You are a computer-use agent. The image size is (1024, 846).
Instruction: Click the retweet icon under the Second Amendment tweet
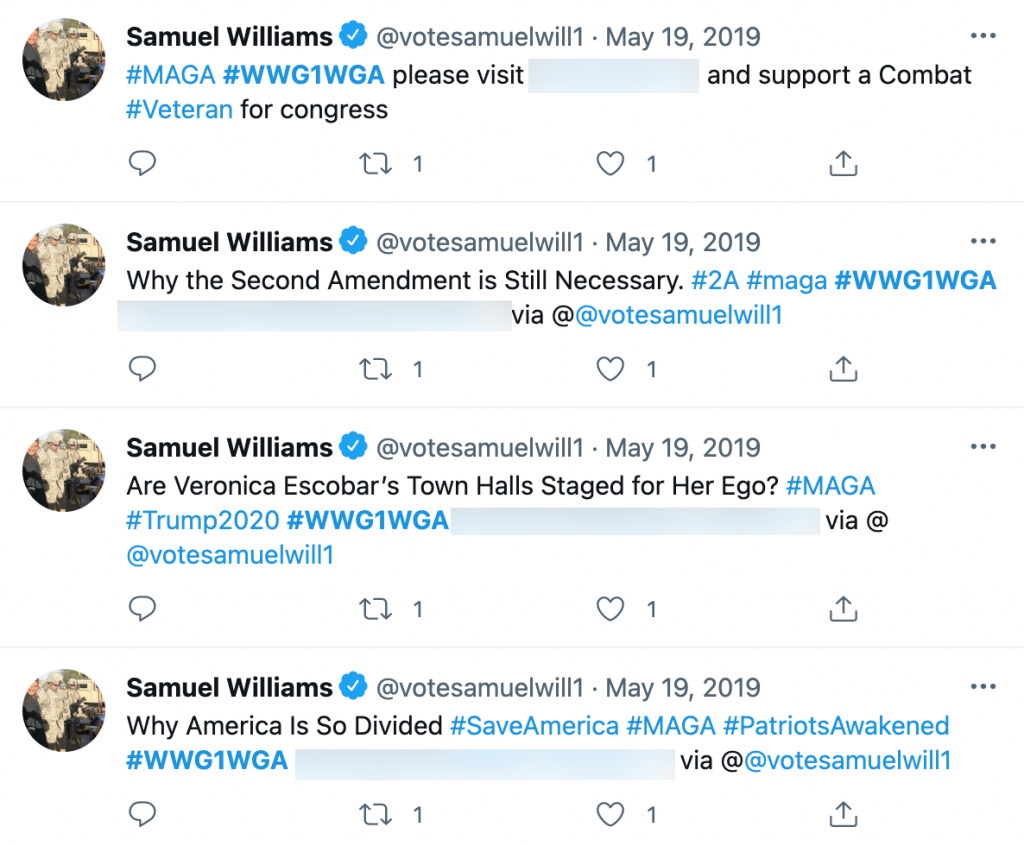[x=375, y=368]
